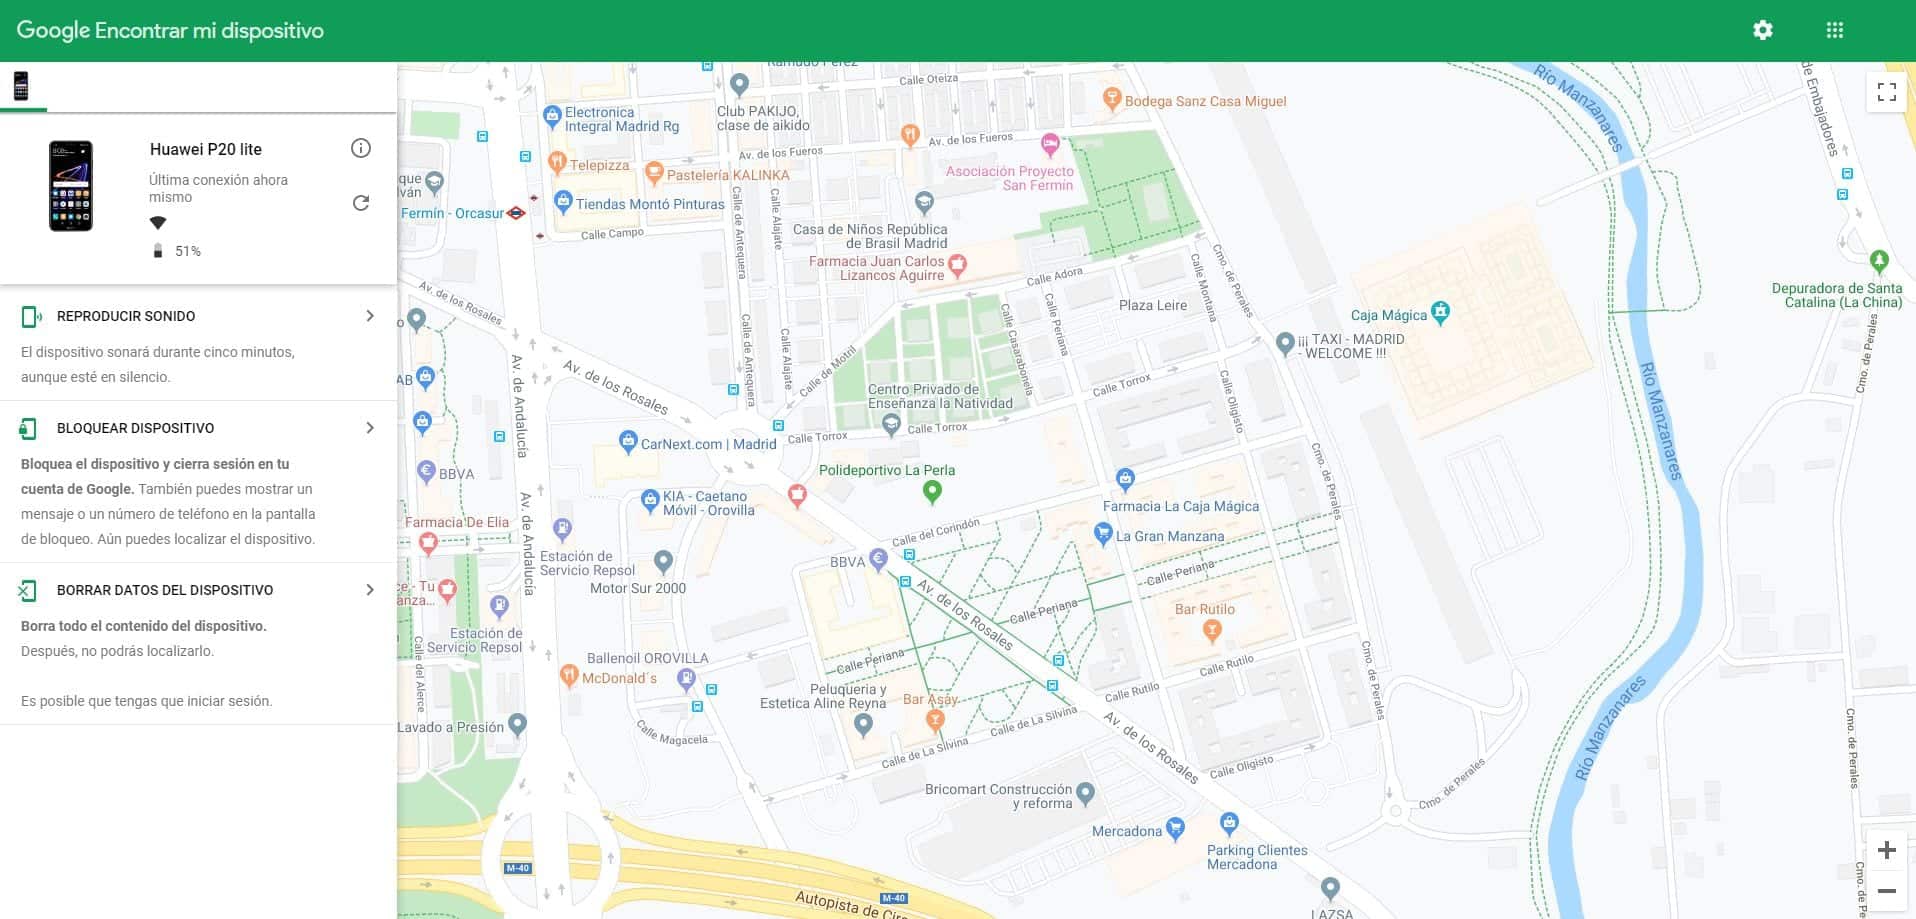Zoom out on the map
Viewport: 1916px width, 919px height.
(x=1887, y=890)
